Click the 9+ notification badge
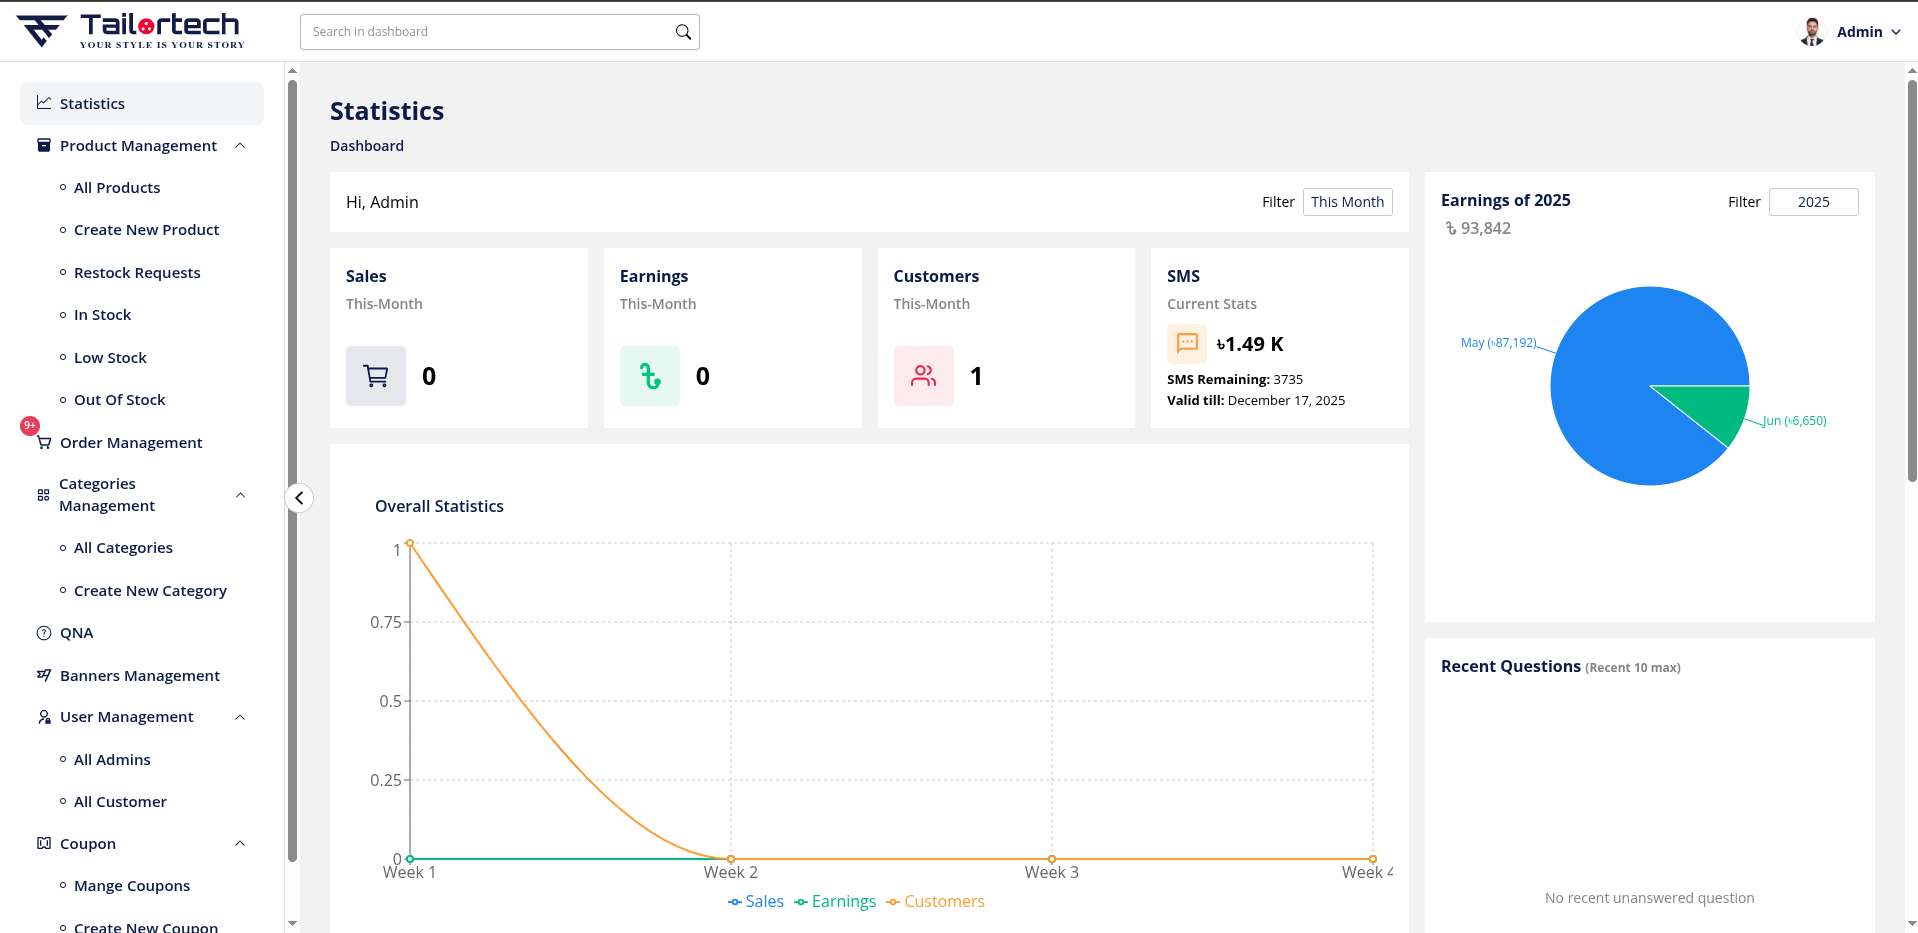The width and height of the screenshot is (1918, 933). click(x=30, y=426)
